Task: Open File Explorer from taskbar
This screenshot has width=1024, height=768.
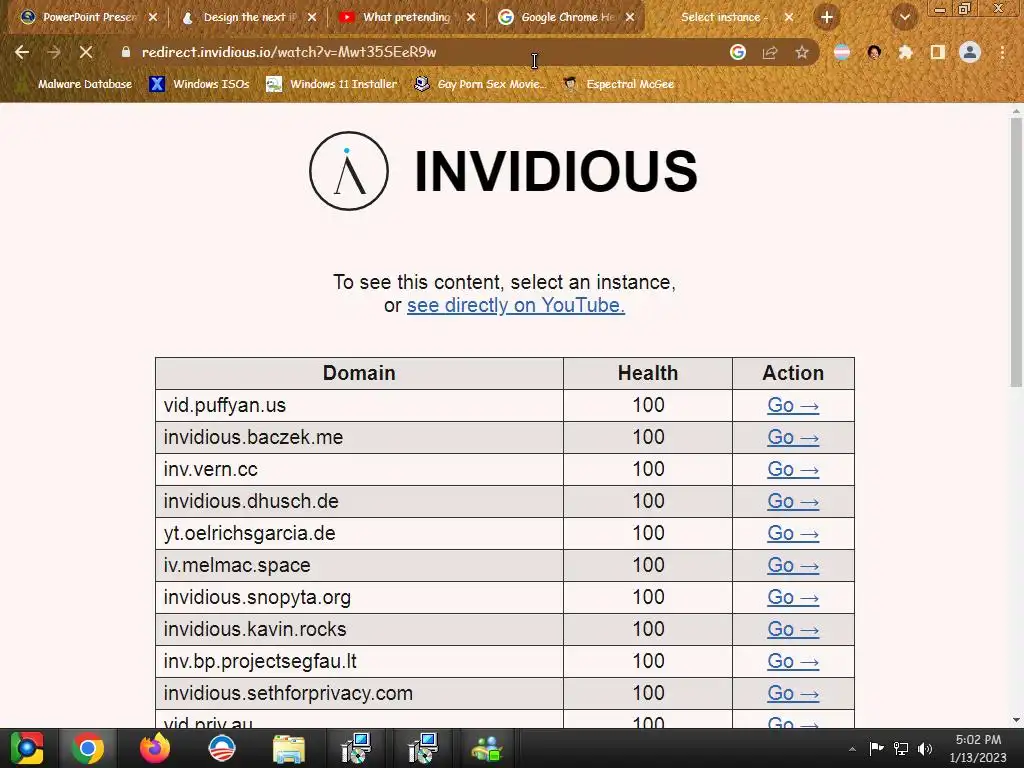Action: pyautogui.click(x=289, y=748)
